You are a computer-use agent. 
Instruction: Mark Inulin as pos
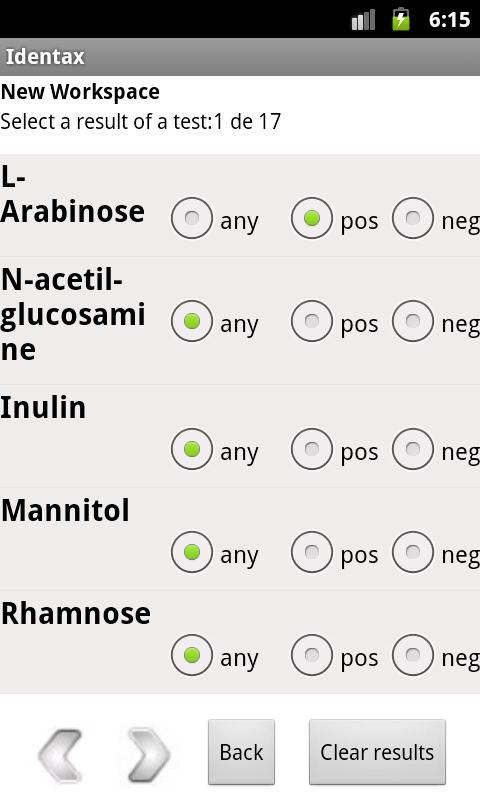point(312,449)
